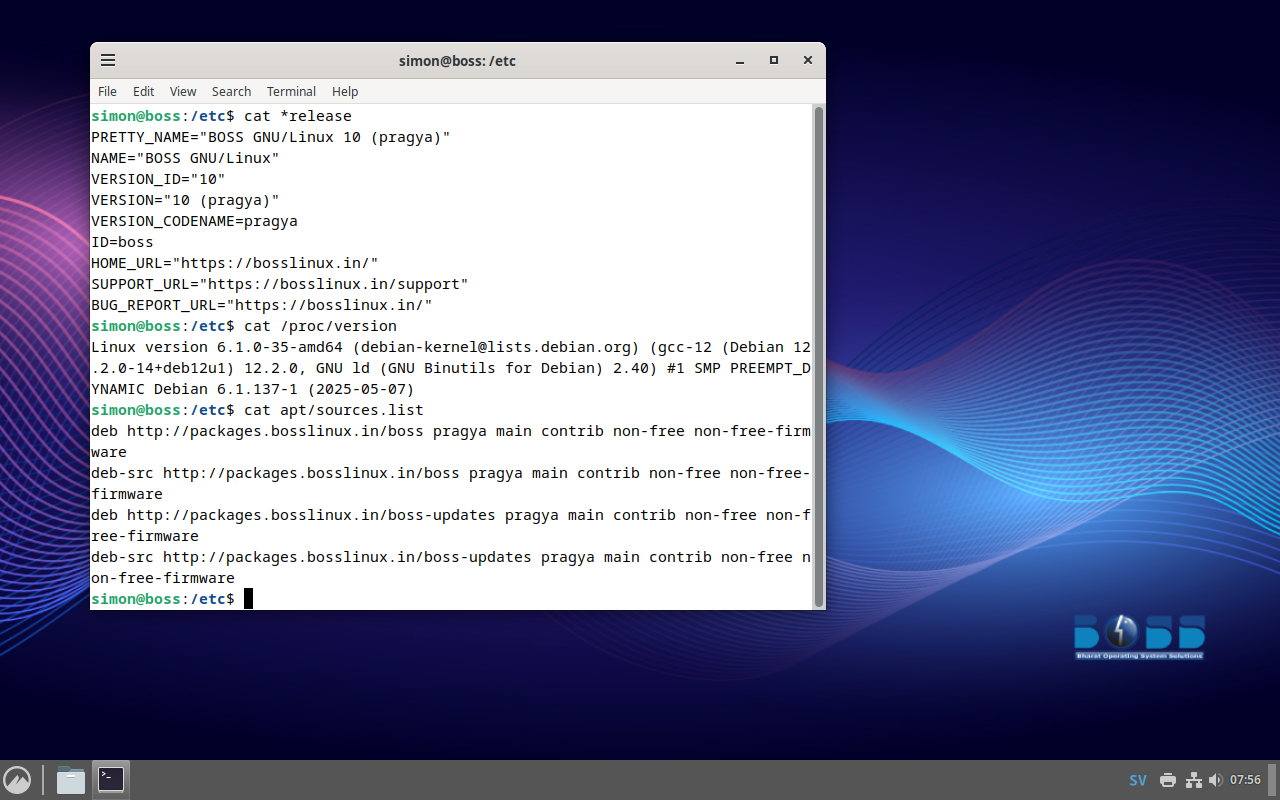Open the Help menu
The height and width of the screenshot is (800, 1280).
pos(345,91)
